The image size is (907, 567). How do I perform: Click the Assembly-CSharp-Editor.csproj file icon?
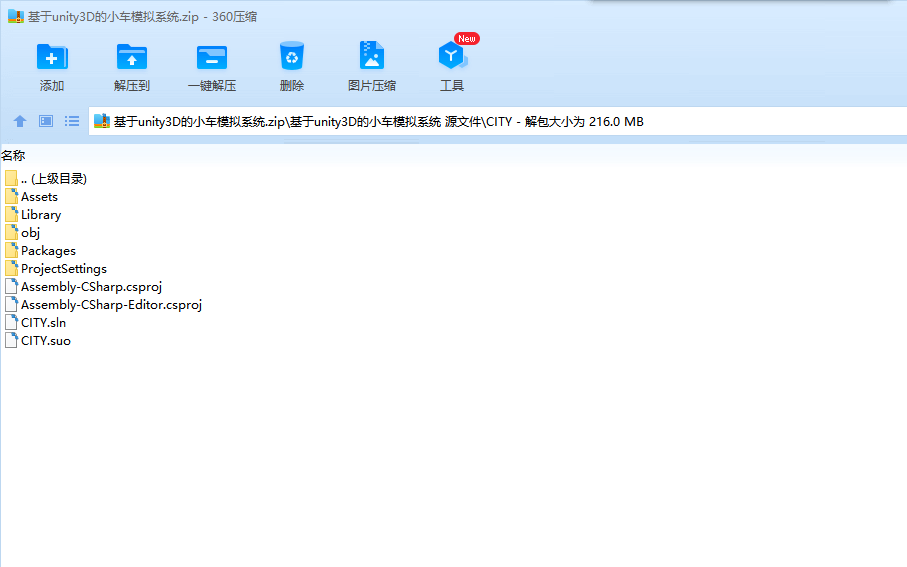point(12,304)
